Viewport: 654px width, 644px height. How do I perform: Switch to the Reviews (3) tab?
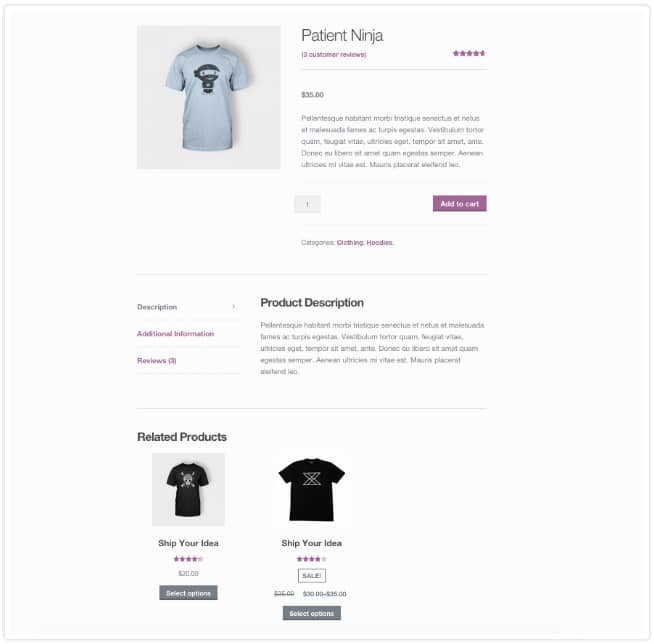tap(157, 361)
